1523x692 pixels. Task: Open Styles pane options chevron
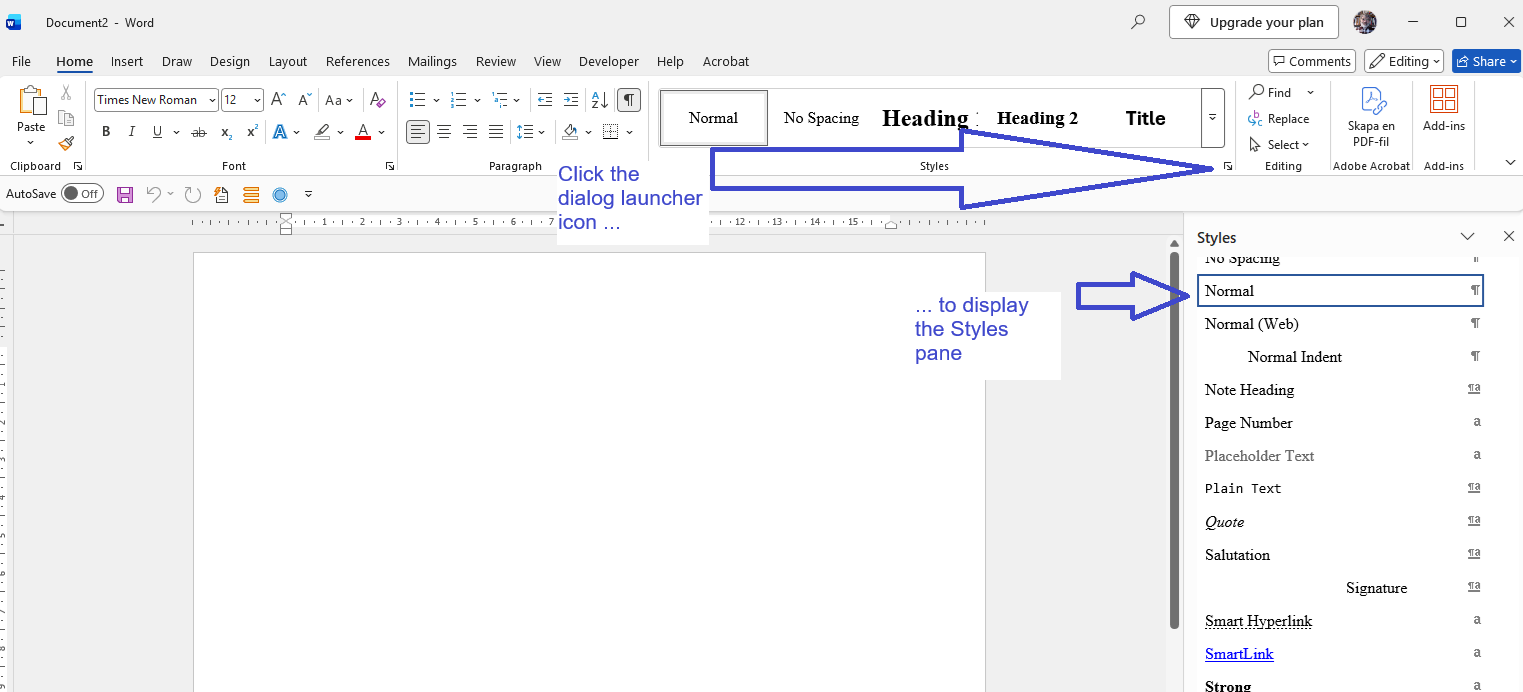1467,237
